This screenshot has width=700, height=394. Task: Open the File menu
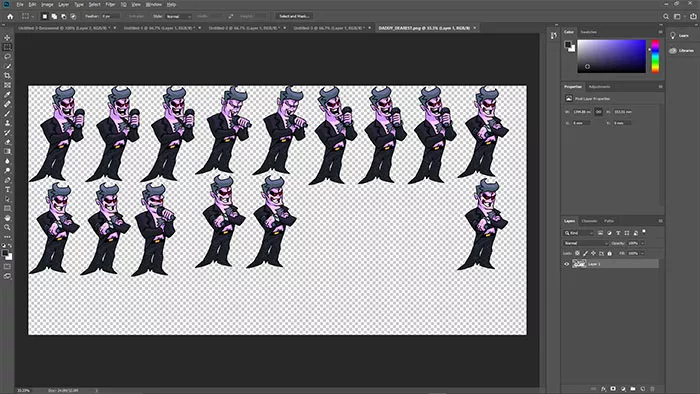[20, 4]
